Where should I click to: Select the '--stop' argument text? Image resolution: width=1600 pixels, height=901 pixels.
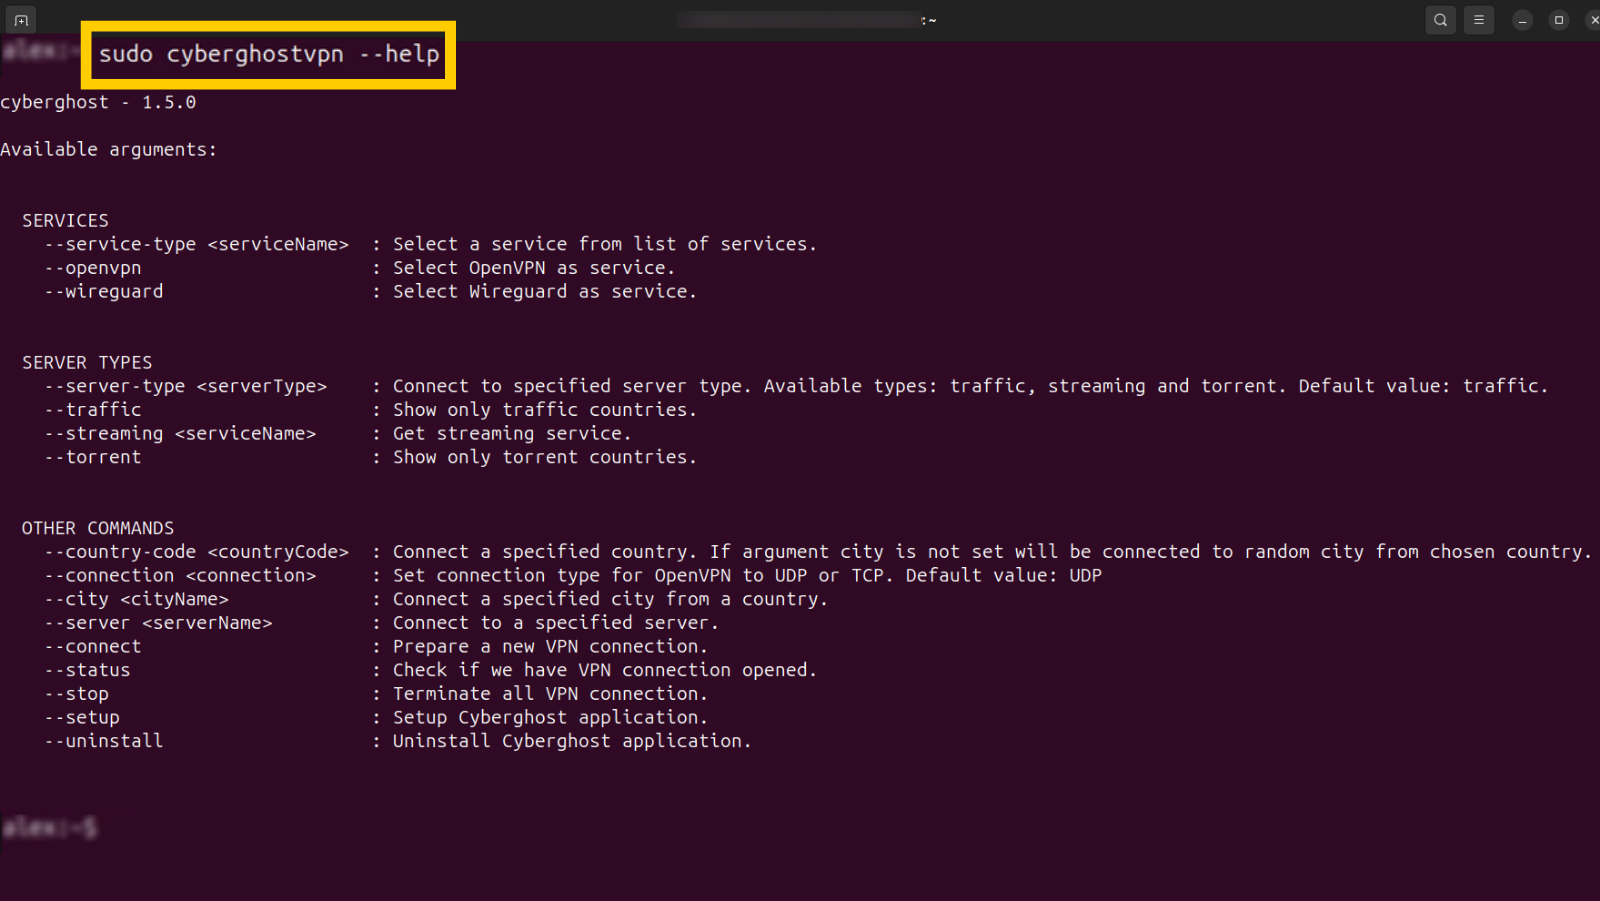(77, 694)
